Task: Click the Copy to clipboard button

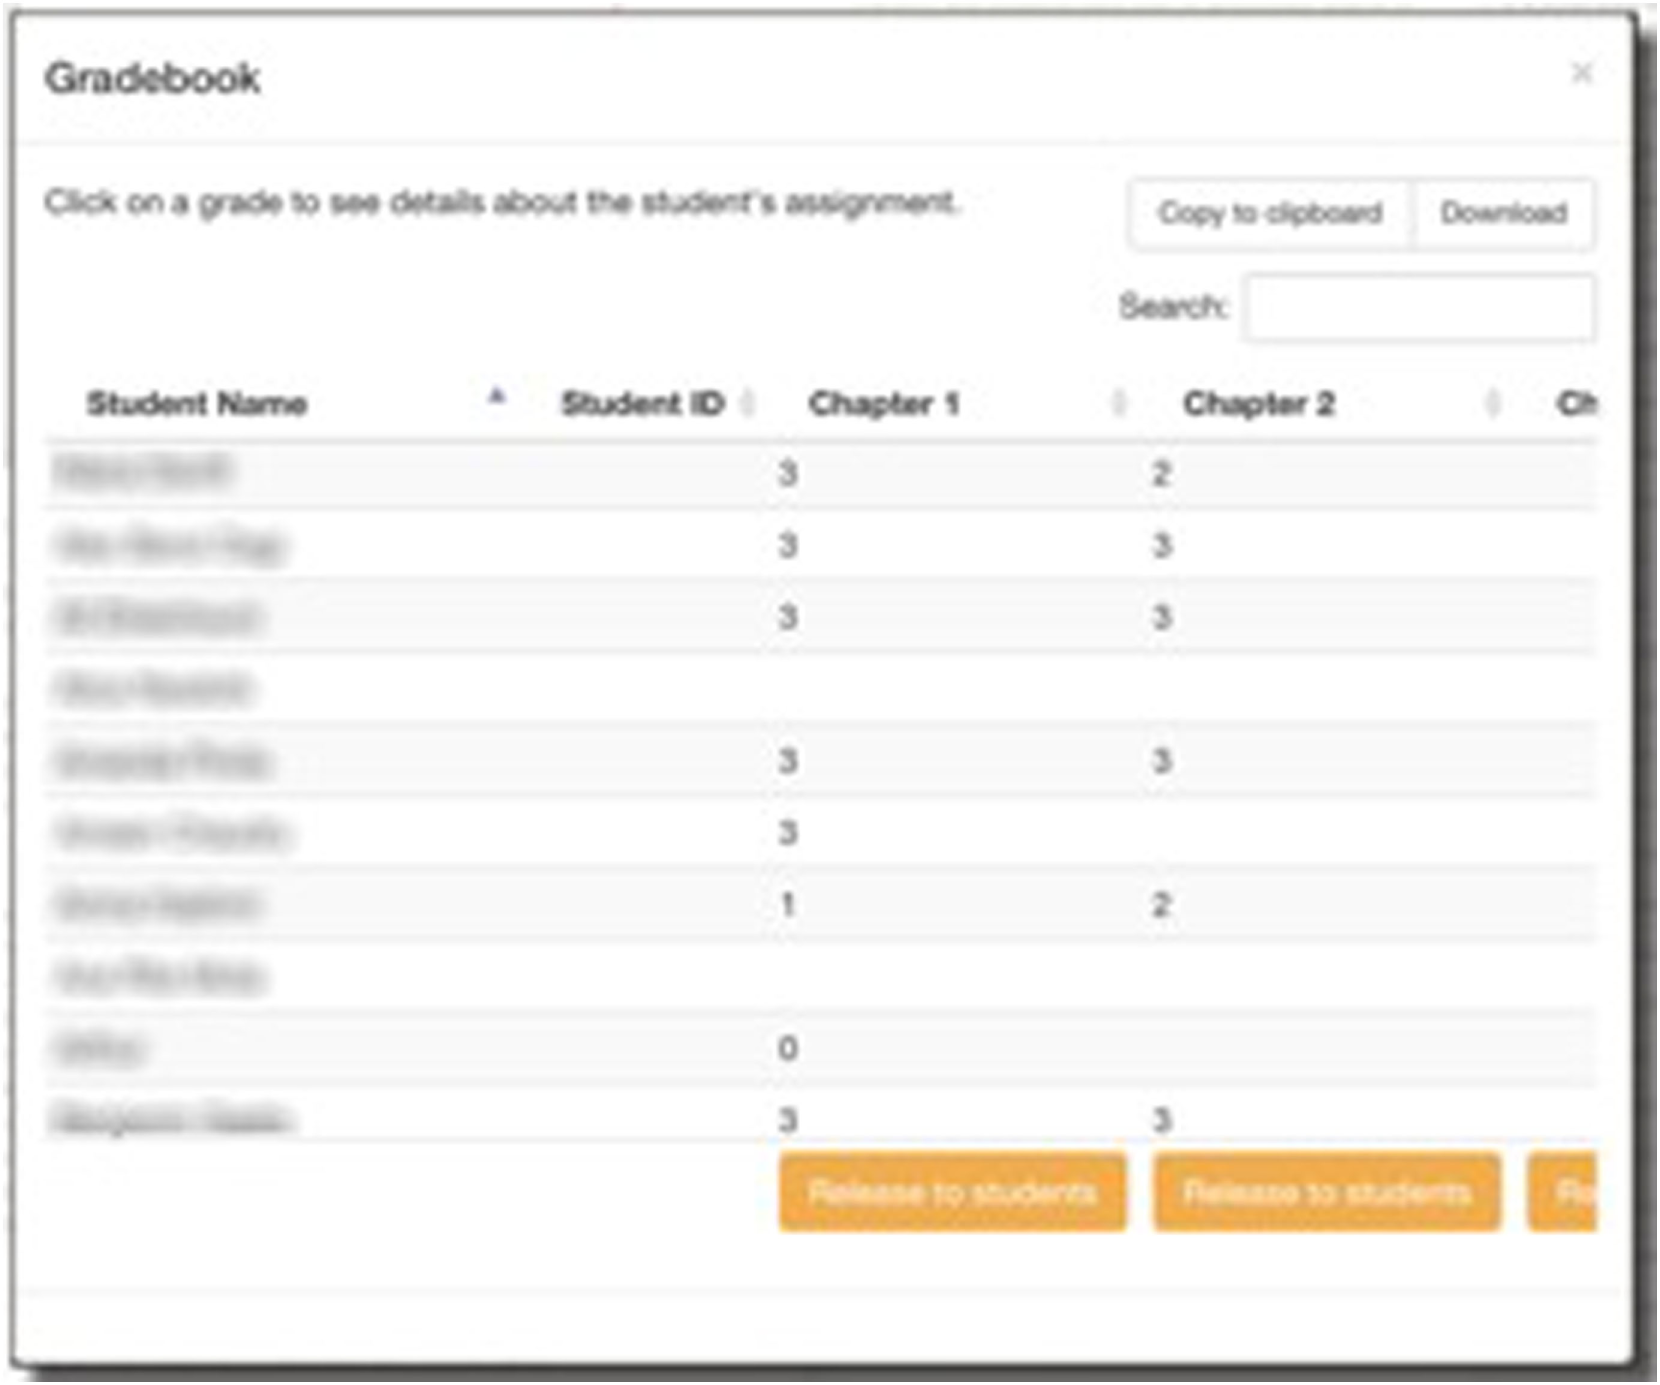Action: (x=1270, y=213)
